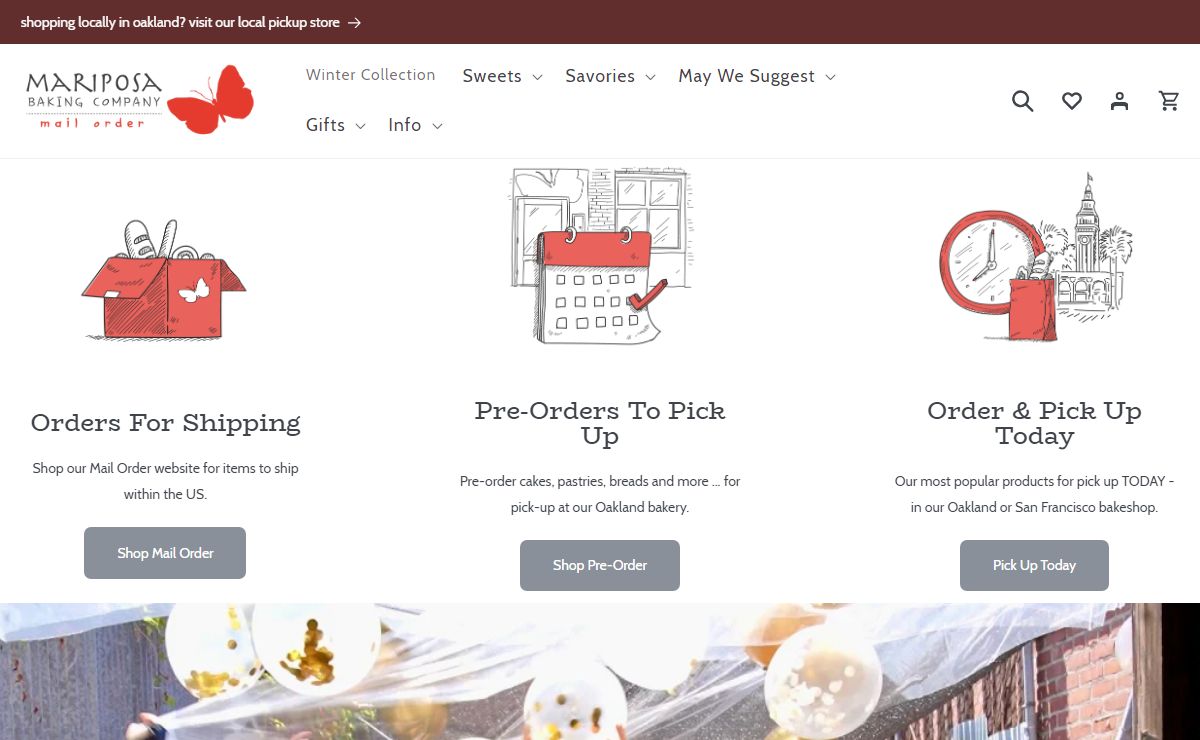
Task: Click the Shop Mail Order button
Action: click(165, 553)
